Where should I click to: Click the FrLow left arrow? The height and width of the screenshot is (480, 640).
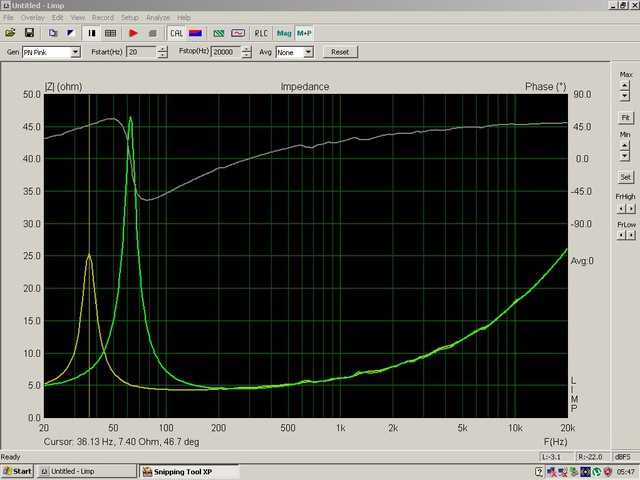621,235
